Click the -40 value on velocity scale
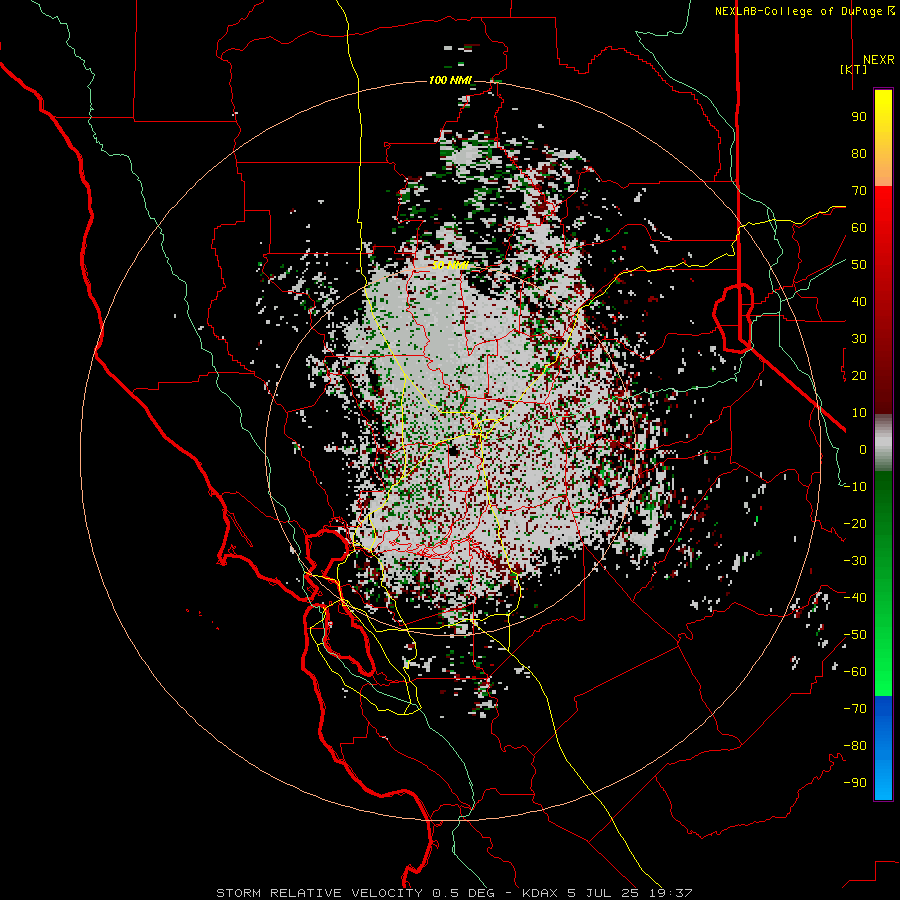900x900 pixels. (x=855, y=598)
